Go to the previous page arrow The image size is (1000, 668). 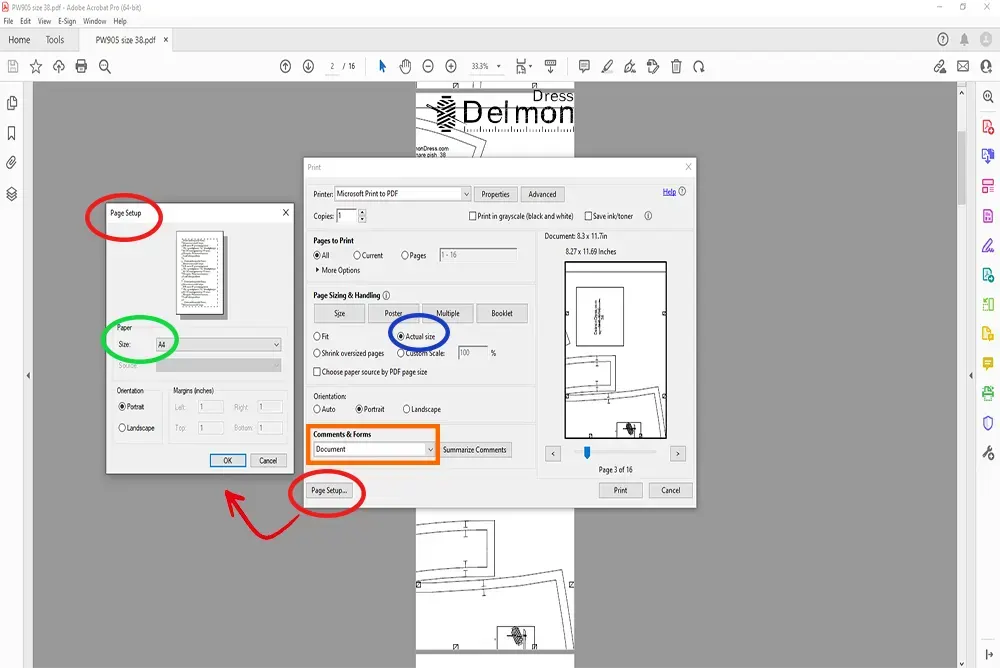(285, 67)
